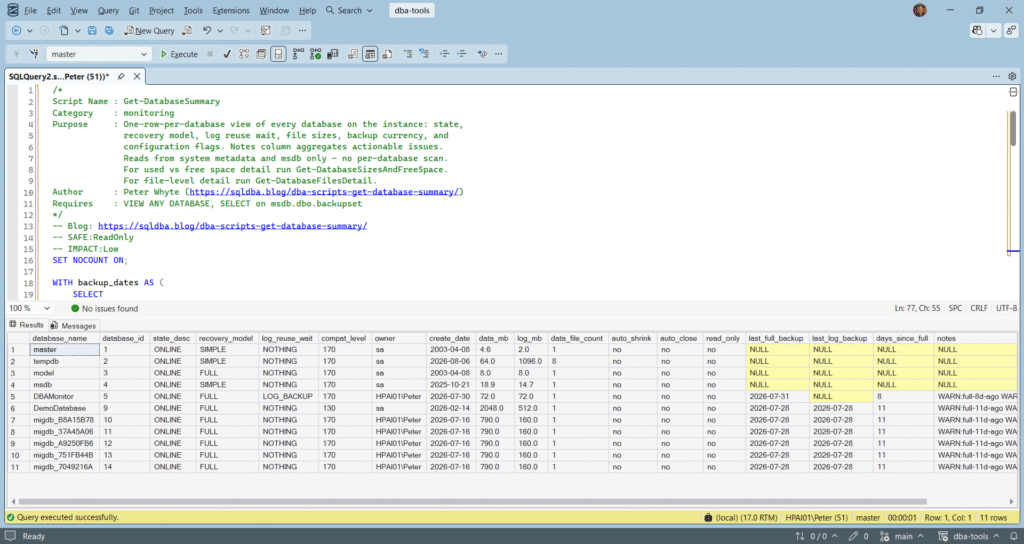Expand the Navigate Backward dropdown arrow
The width and height of the screenshot is (1024, 544).
click(x=29, y=31)
